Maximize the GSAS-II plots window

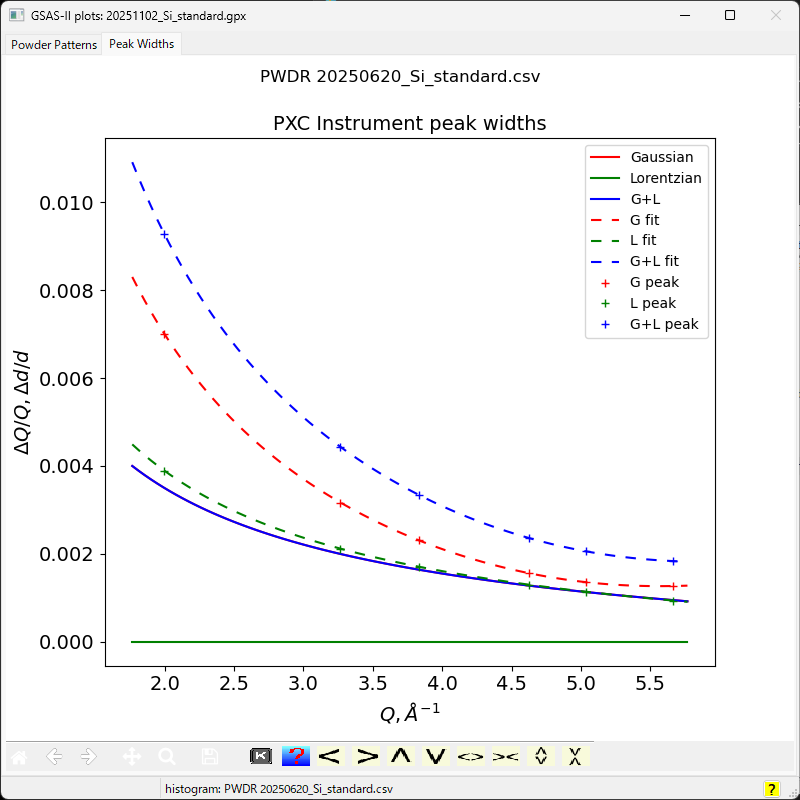pos(730,16)
